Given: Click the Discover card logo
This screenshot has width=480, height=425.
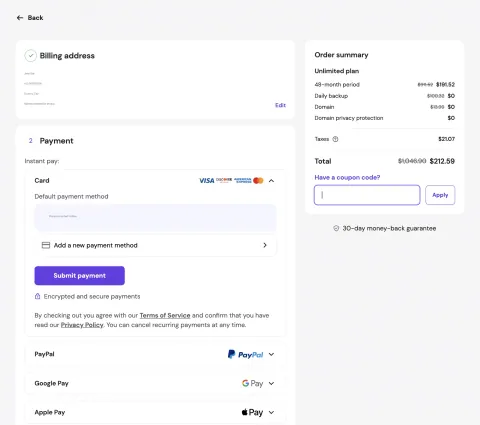Looking at the screenshot, I should pyautogui.click(x=224, y=180).
